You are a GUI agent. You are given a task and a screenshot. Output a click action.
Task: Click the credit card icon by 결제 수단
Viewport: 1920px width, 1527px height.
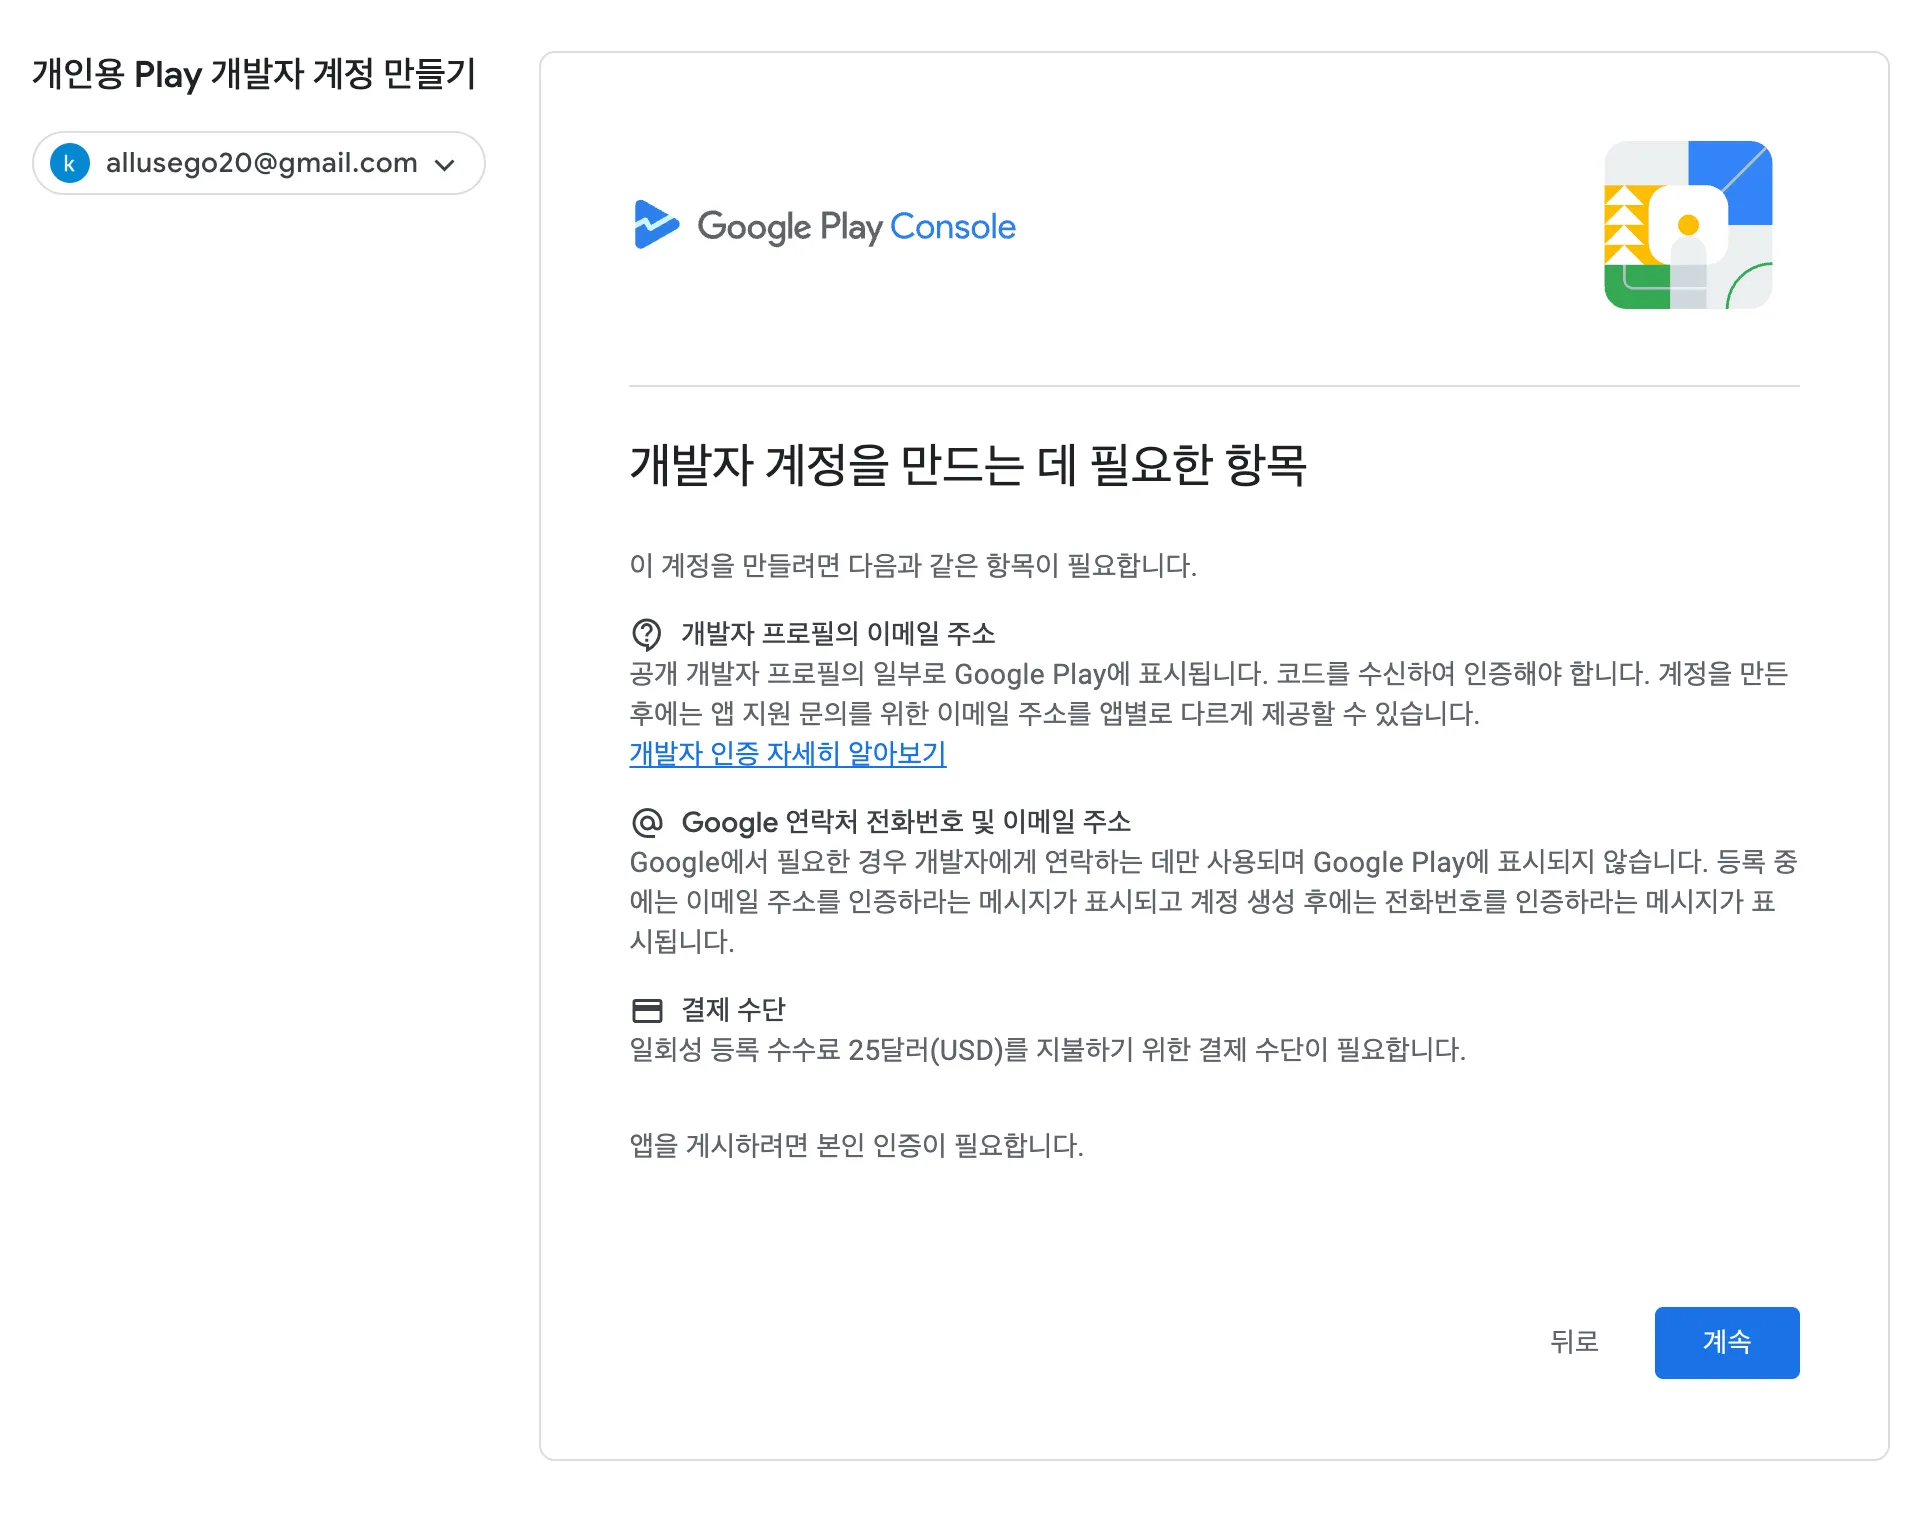pos(647,1010)
